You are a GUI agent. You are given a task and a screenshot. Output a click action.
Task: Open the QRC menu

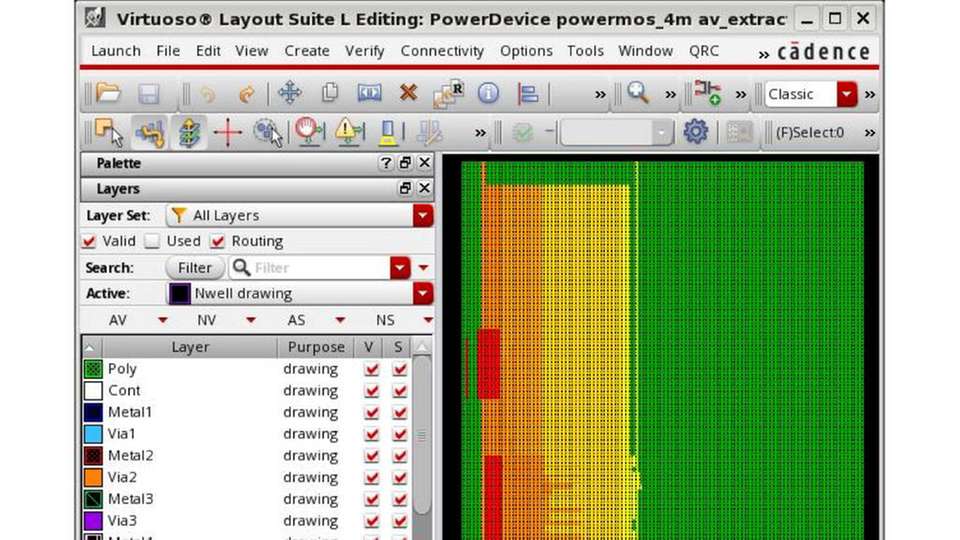(703, 51)
